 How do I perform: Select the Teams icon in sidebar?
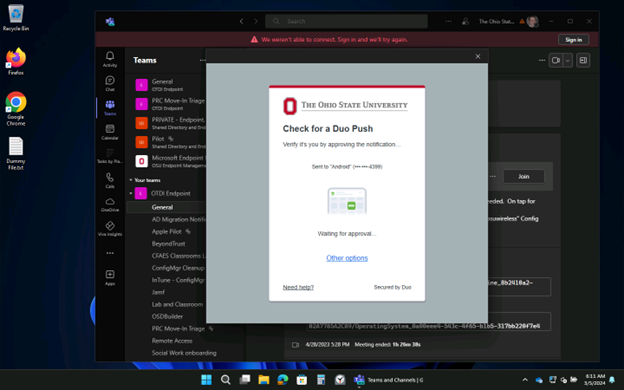coord(110,107)
